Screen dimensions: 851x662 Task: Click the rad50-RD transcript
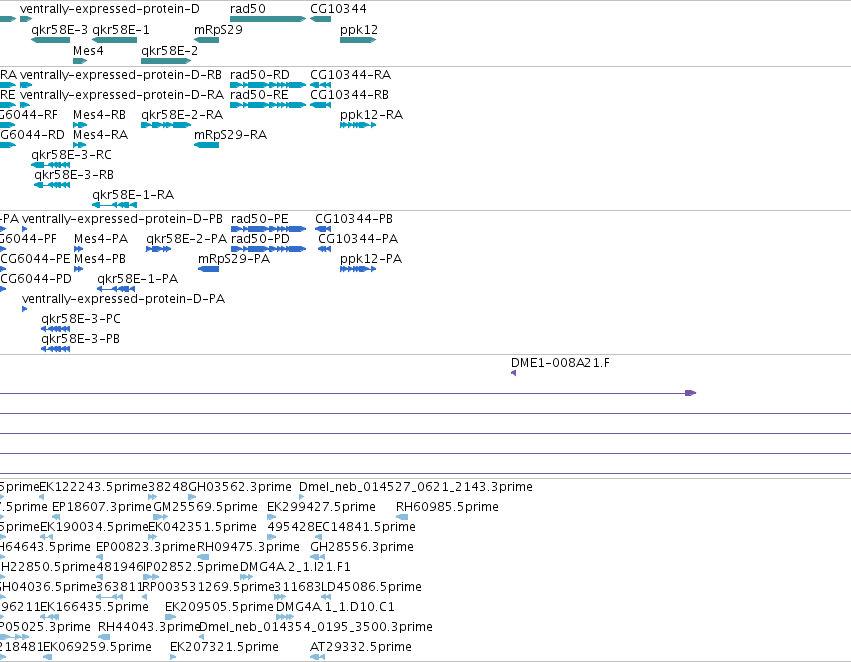268,85
